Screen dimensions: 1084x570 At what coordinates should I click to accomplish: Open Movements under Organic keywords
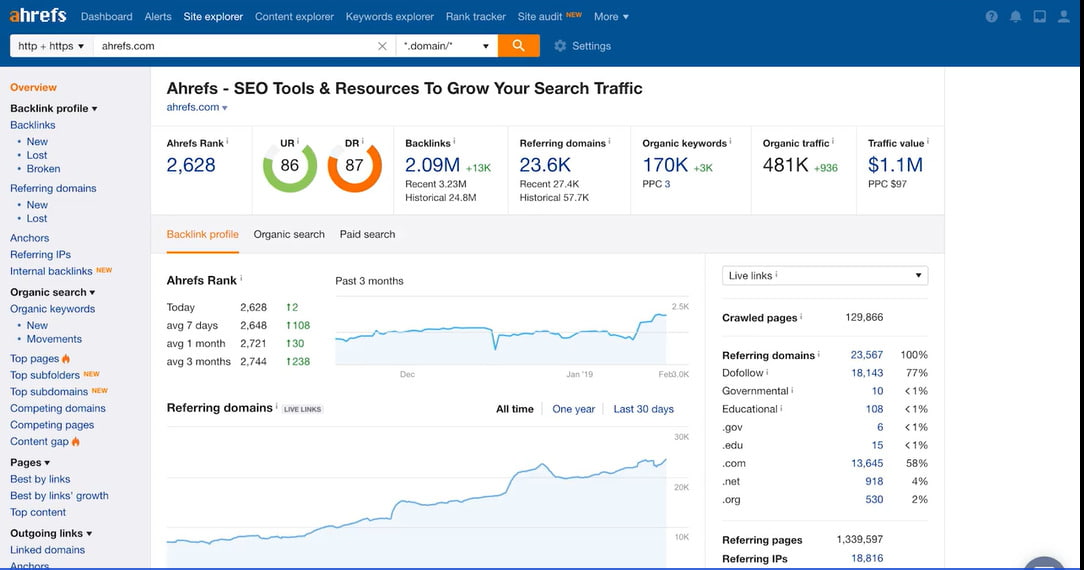pyautogui.click(x=54, y=339)
